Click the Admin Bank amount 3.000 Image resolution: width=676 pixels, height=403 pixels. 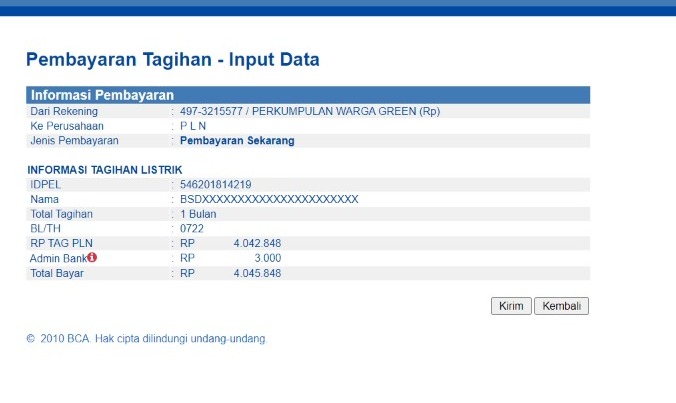click(267, 258)
